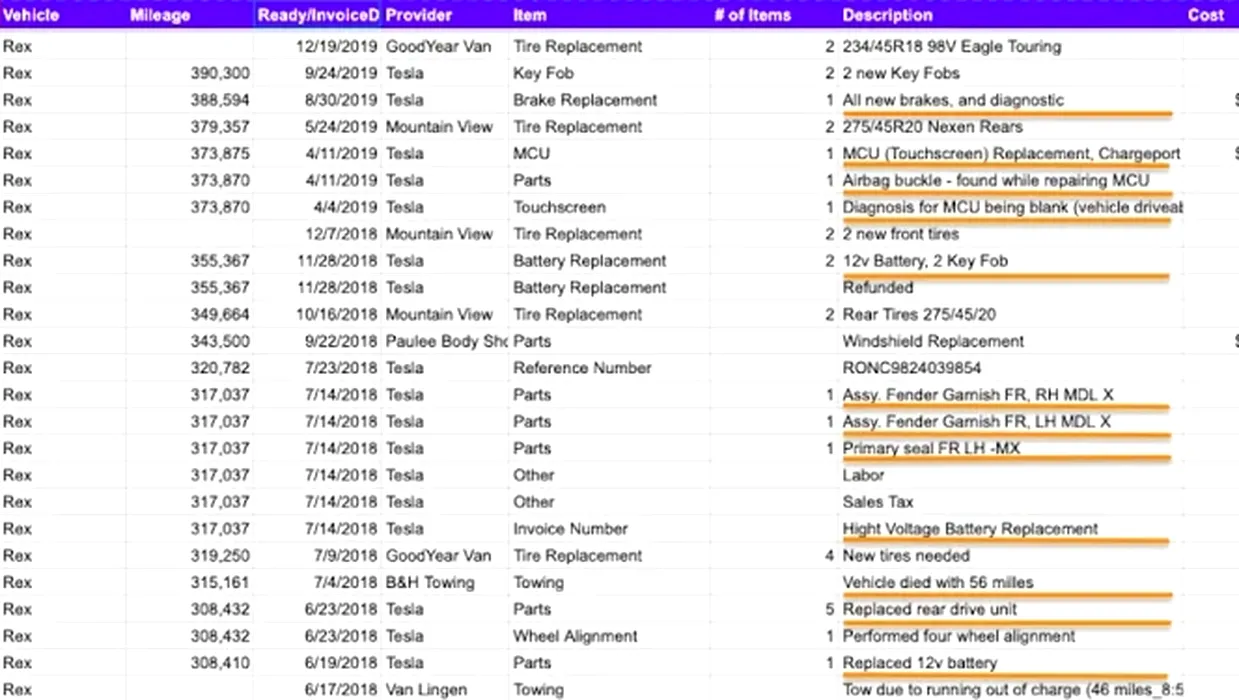Screen dimensions: 1239x700
Task: Click the Vehicle column header
Action: [31, 15]
